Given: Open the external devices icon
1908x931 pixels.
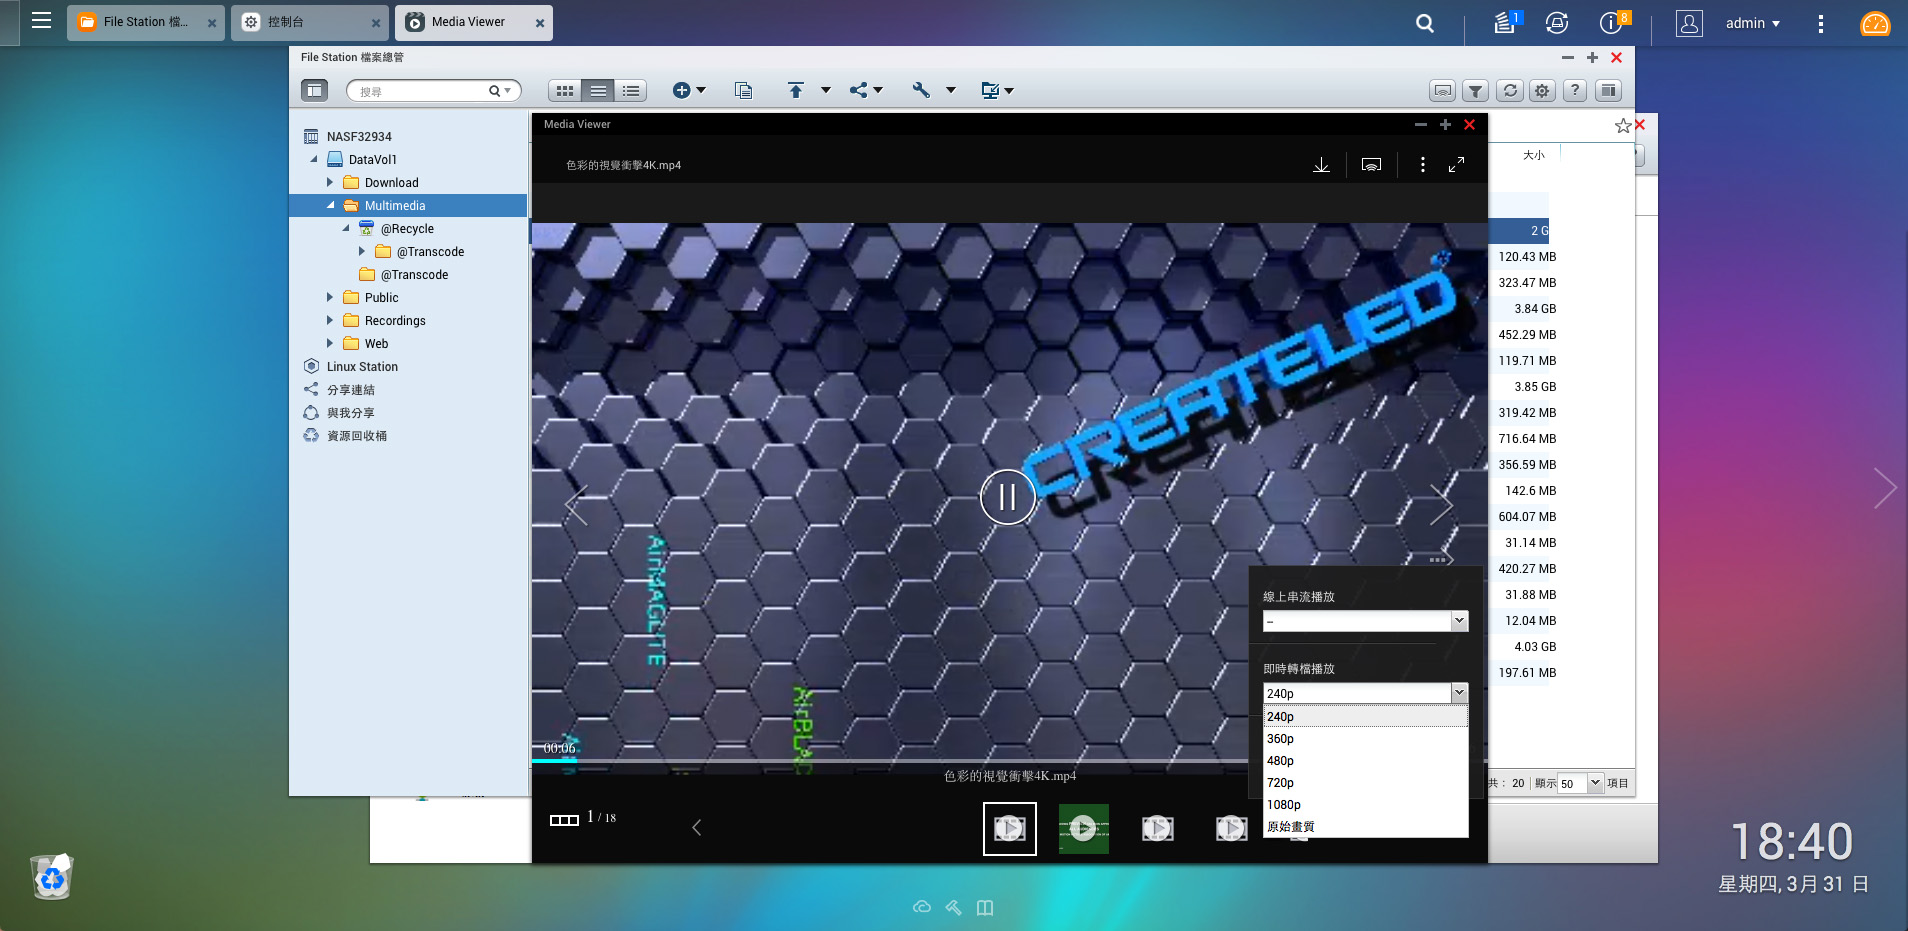Looking at the screenshot, I should [1557, 23].
